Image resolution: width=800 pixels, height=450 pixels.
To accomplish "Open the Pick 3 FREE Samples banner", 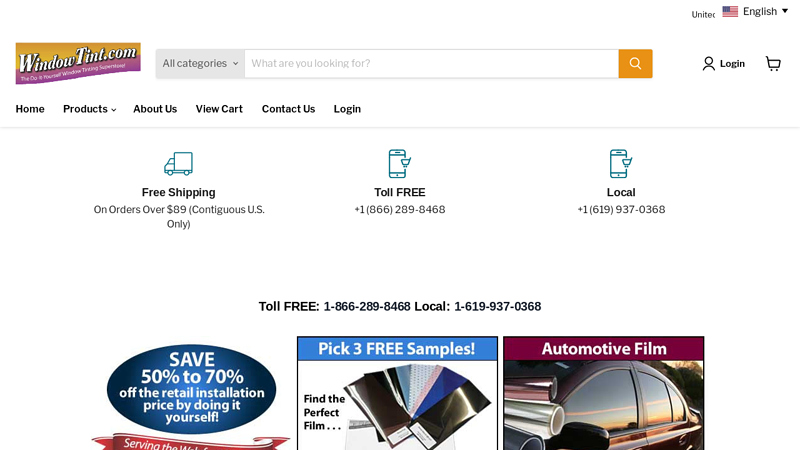I will click(397, 393).
